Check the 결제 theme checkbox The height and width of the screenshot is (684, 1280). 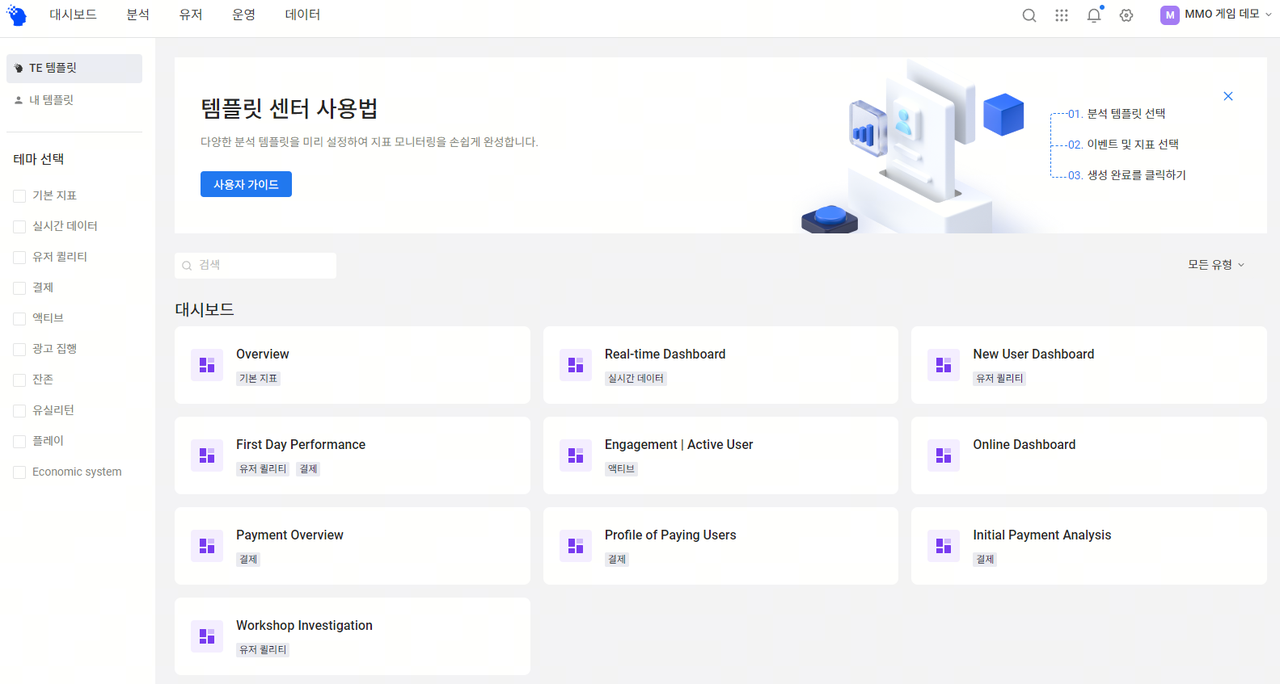click(19, 288)
